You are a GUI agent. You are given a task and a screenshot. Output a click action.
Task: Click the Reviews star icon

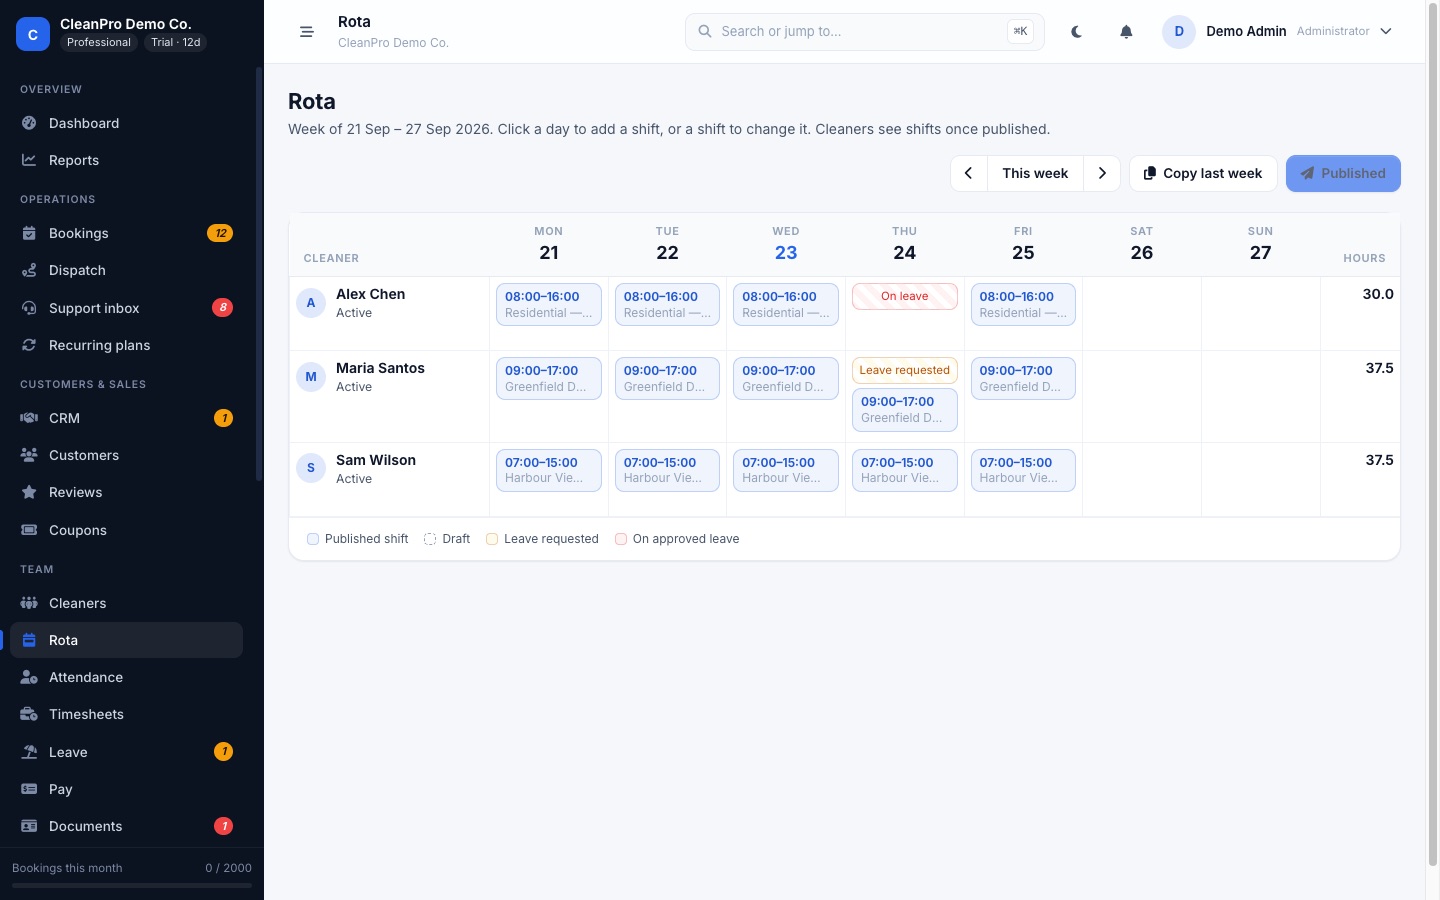pos(29,492)
